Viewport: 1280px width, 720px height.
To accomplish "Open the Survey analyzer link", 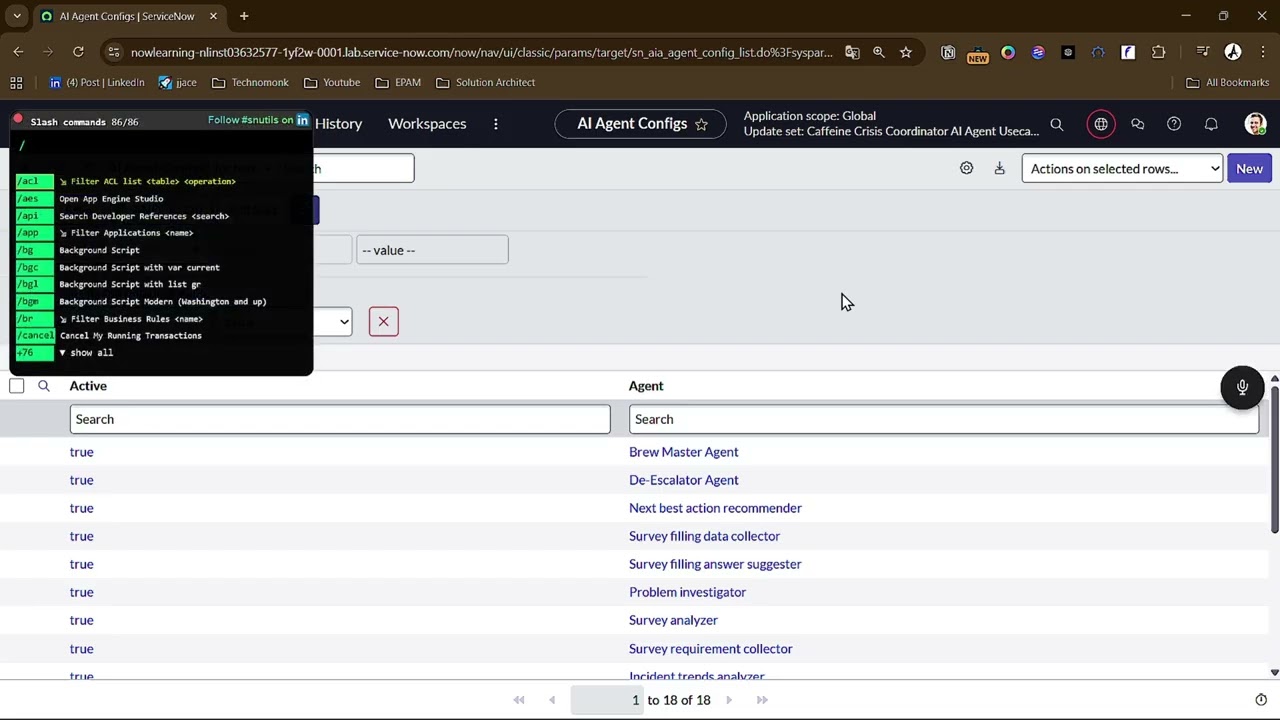I will click(x=673, y=620).
